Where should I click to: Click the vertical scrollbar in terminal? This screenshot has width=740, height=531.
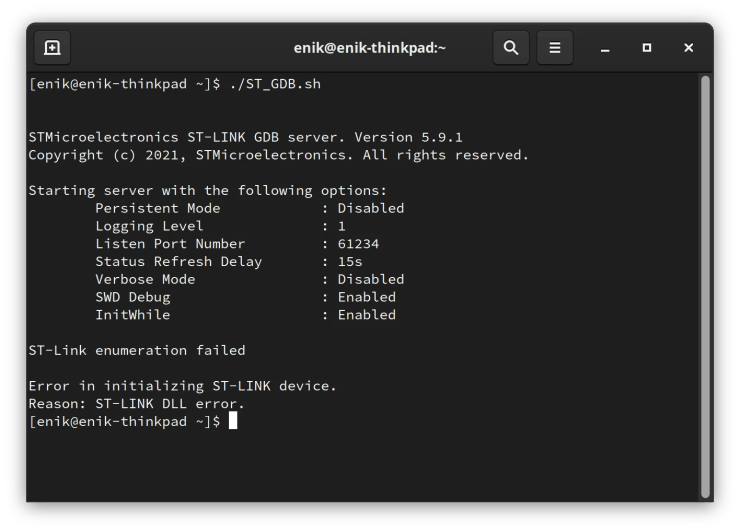point(705,287)
